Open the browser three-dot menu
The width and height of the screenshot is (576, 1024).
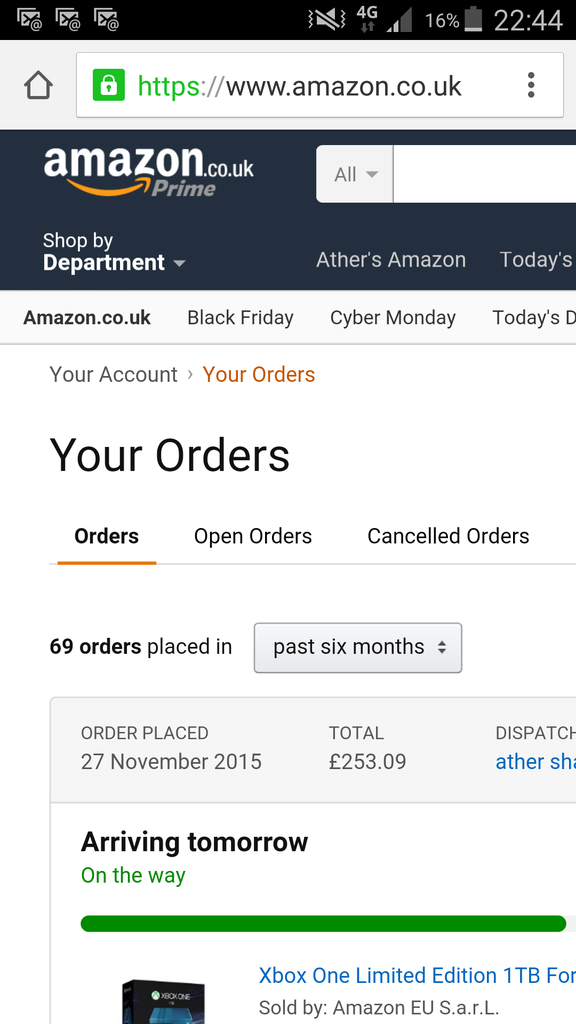pos(531,85)
